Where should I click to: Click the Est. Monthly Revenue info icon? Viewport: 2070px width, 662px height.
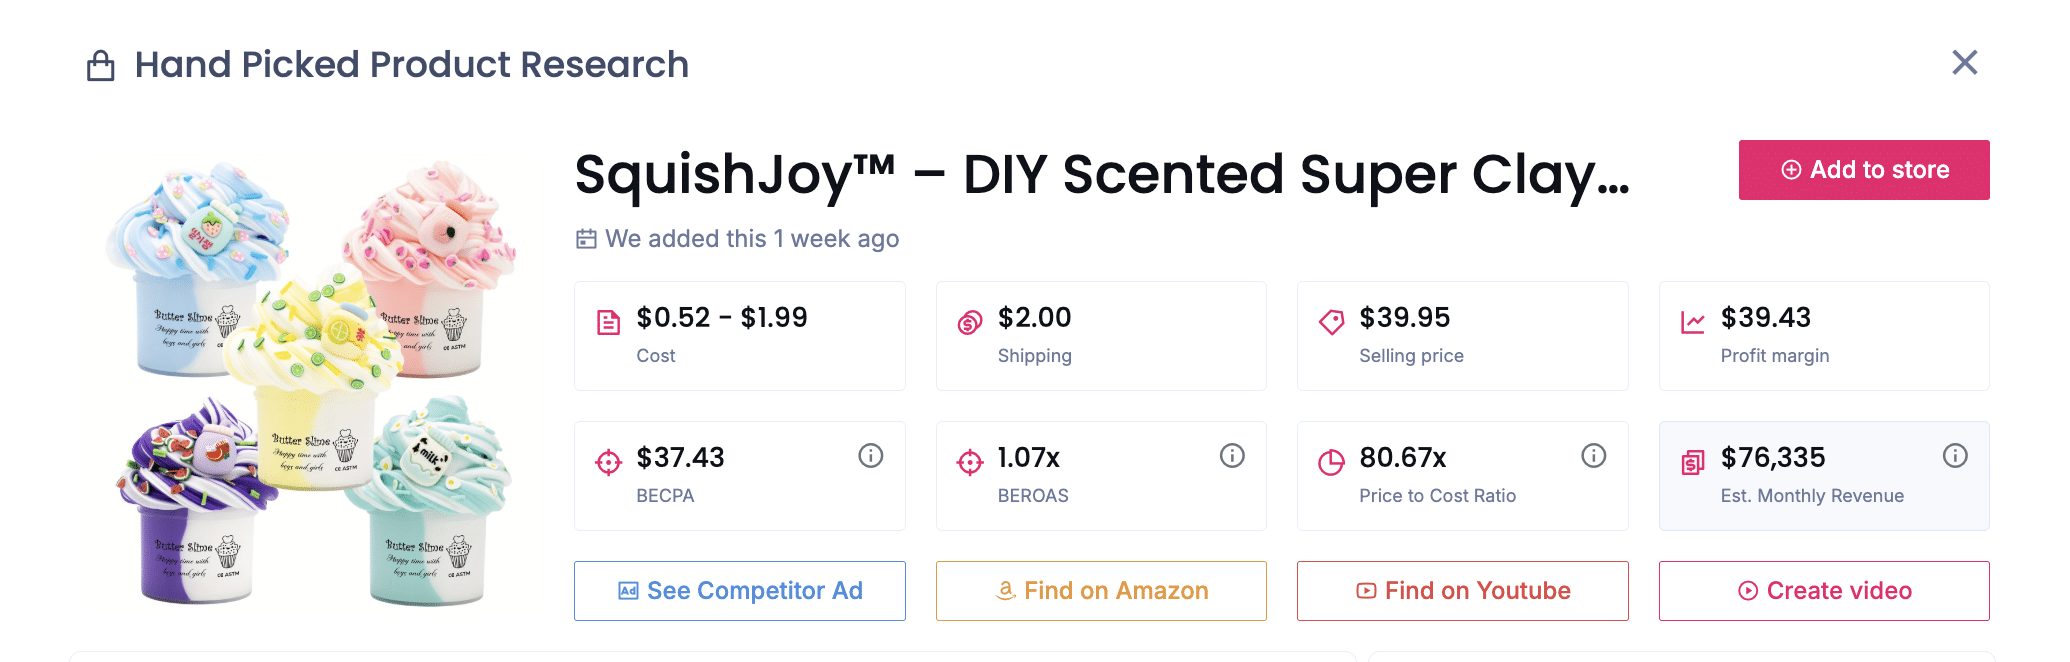pyautogui.click(x=1955, y=456)
